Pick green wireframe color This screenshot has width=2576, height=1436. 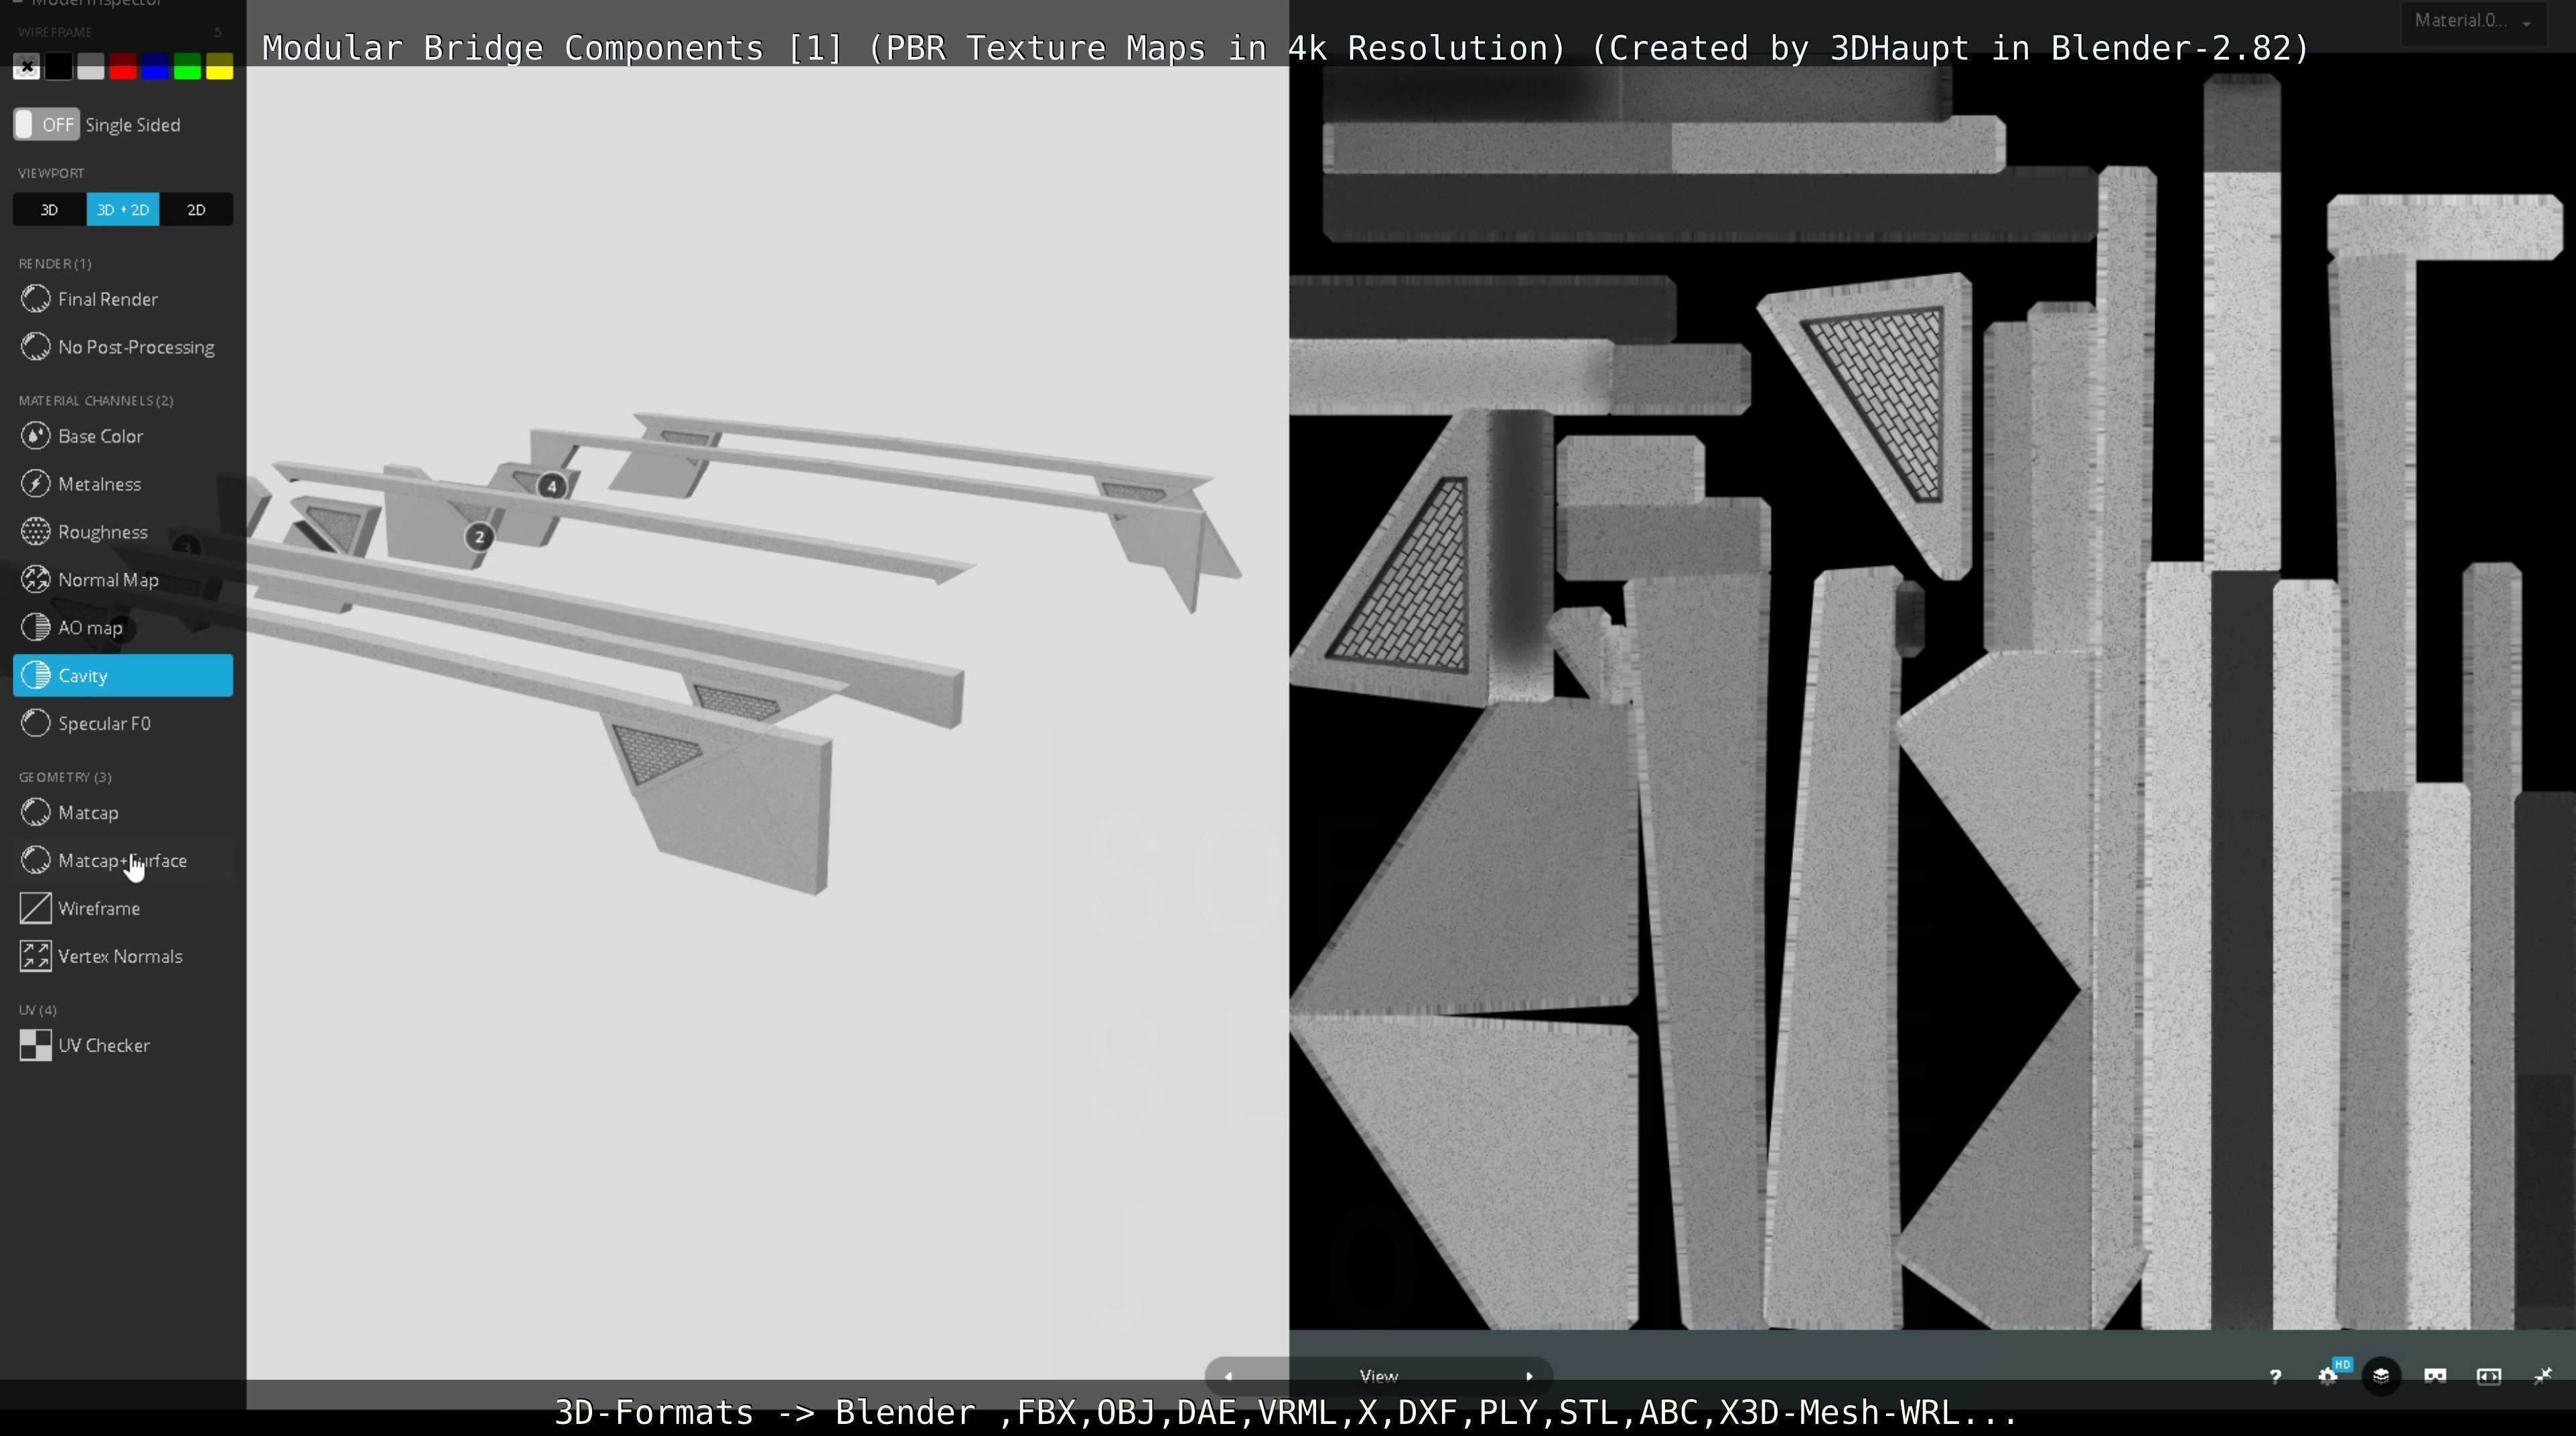point(187,67)
